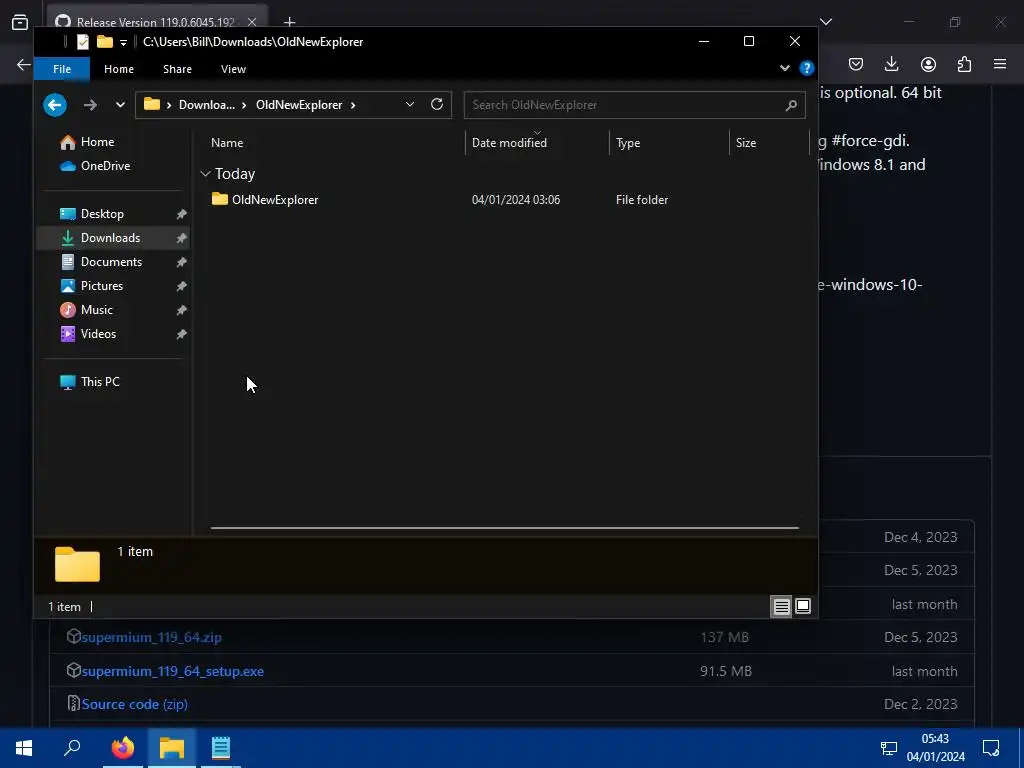This screenshot has height=768, width=1024.
Task: Open the browser account profile icon
Action: tap(928, 64)
